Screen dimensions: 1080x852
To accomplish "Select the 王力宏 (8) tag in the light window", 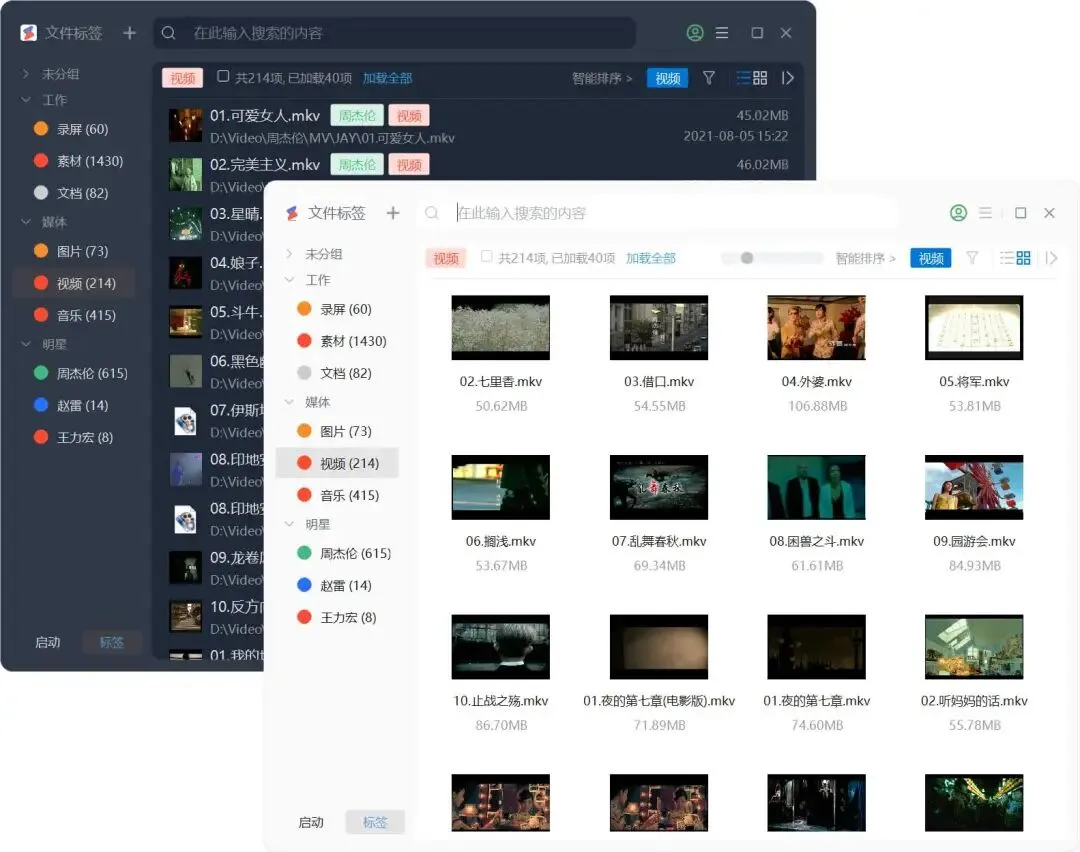I will point(338,618).
